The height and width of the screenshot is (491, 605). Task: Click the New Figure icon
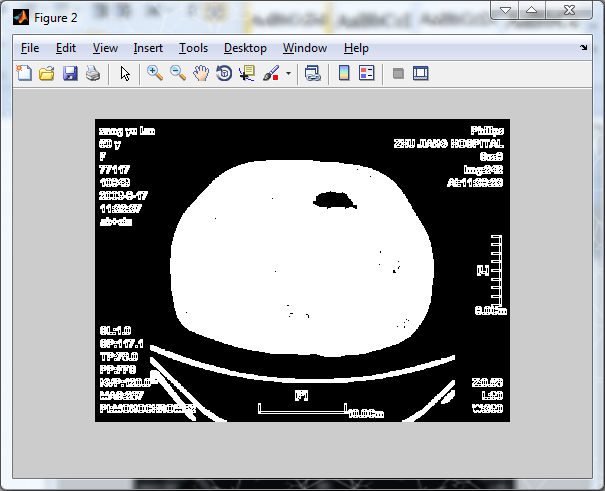(24, 73)
